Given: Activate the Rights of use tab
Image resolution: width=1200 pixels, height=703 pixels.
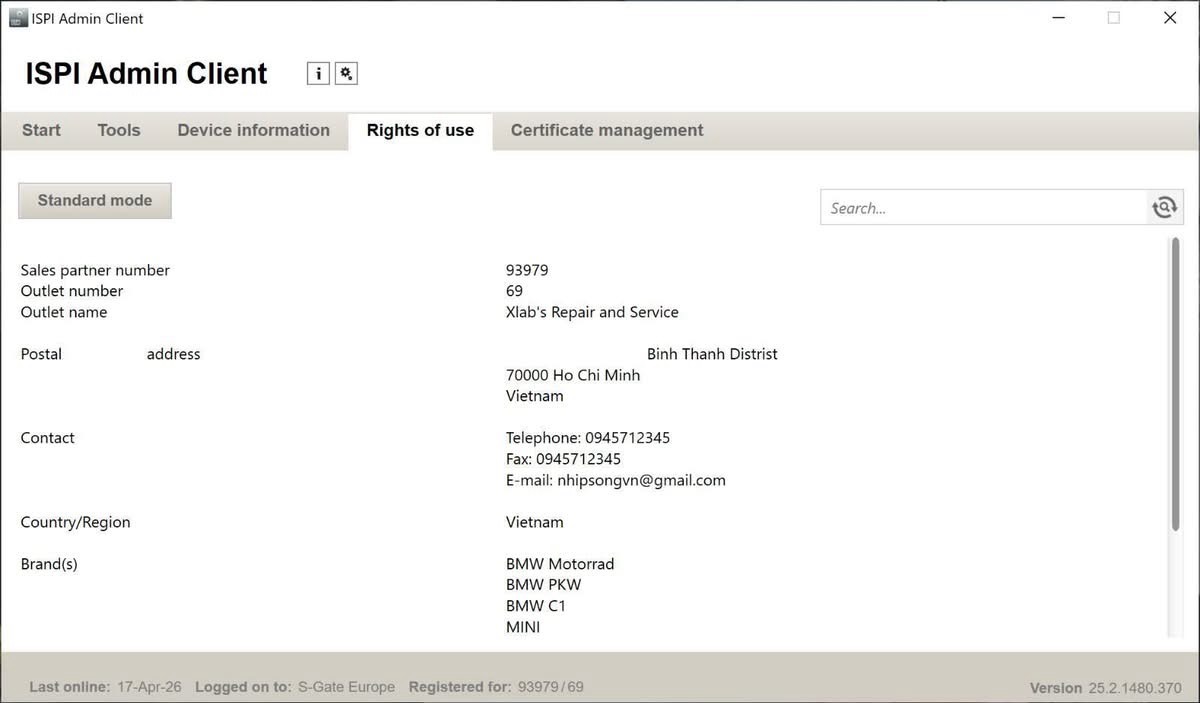Looking at the screenshot, I should click(420, 130).
